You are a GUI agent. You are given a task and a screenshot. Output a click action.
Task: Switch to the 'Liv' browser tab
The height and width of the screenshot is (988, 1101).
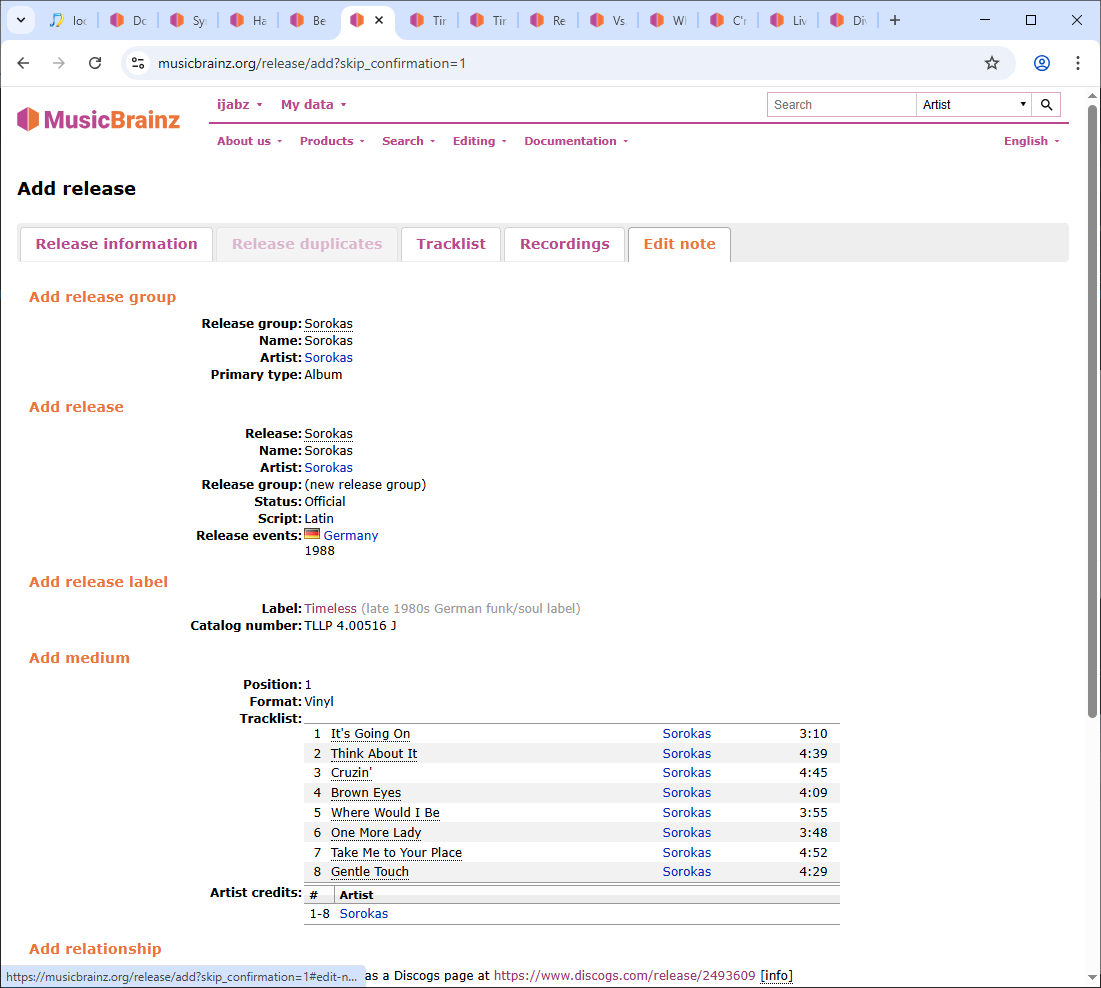789,20
